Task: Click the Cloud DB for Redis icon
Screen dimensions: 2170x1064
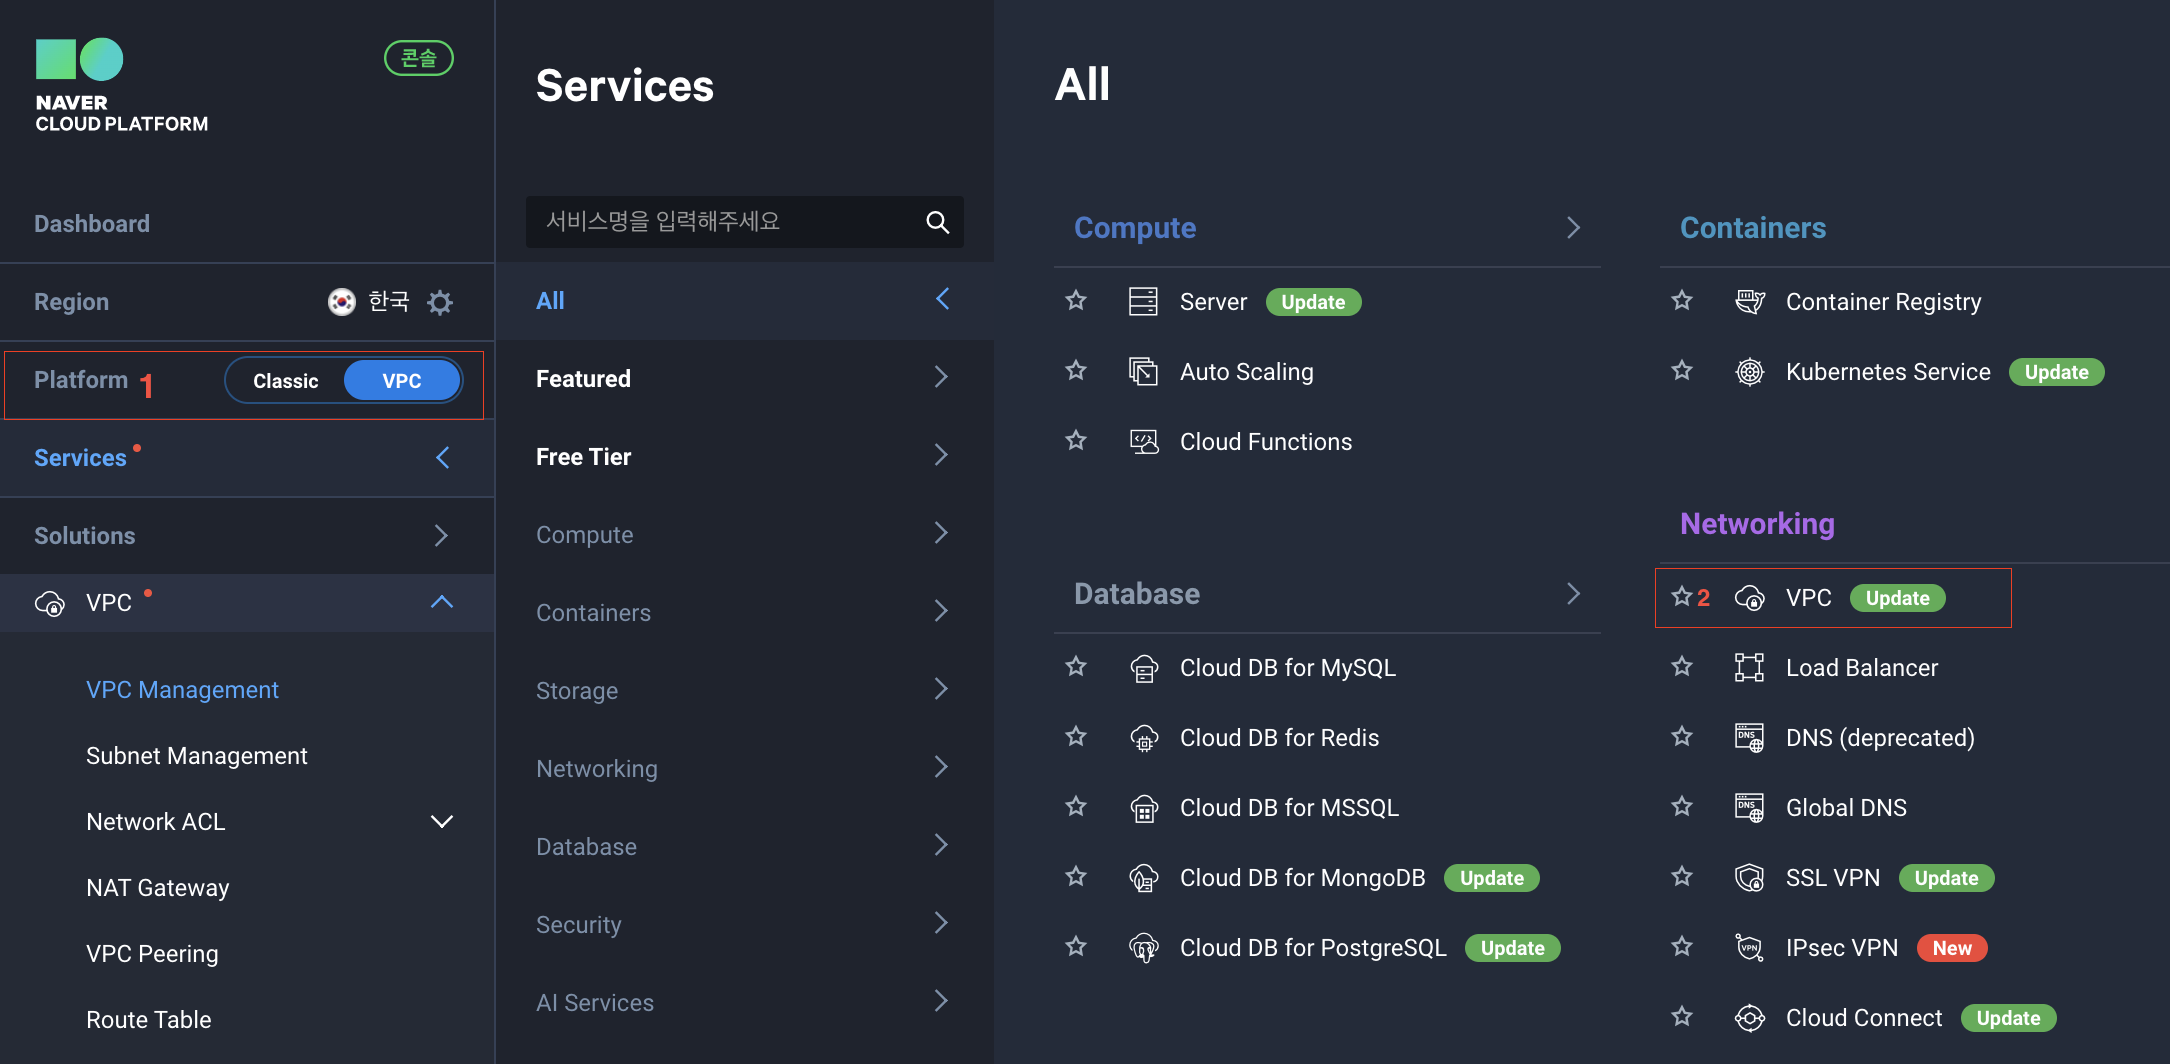Action: click(x=1143, y=737)
